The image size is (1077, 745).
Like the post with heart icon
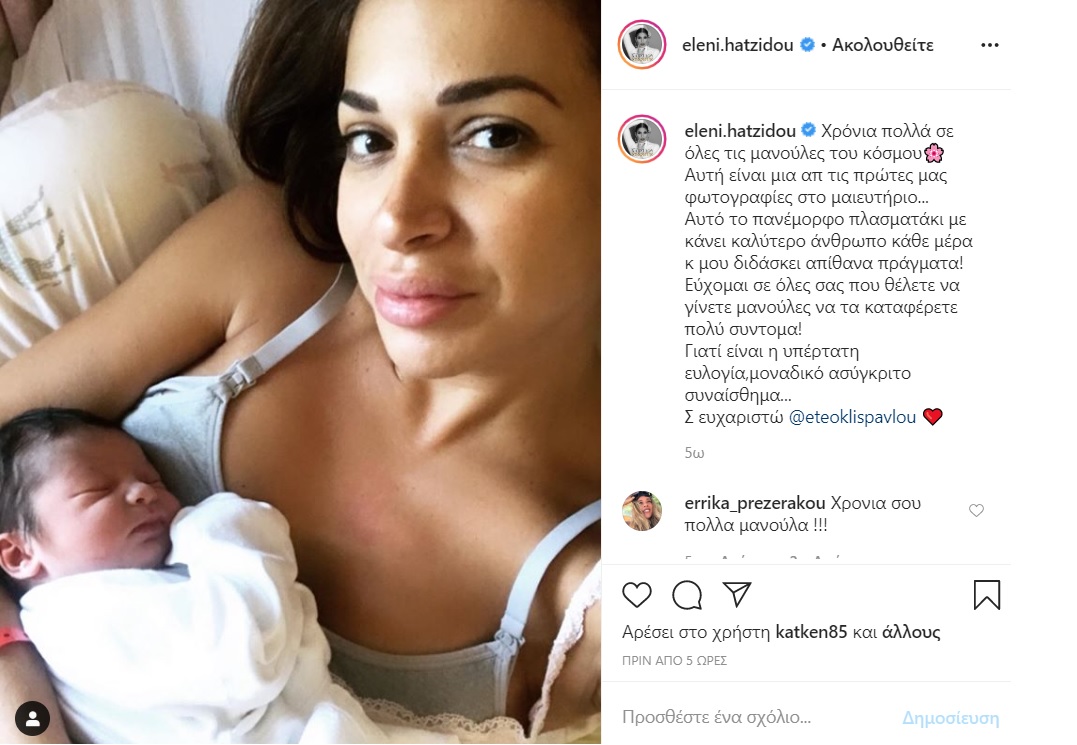click(x=636, y=595)
